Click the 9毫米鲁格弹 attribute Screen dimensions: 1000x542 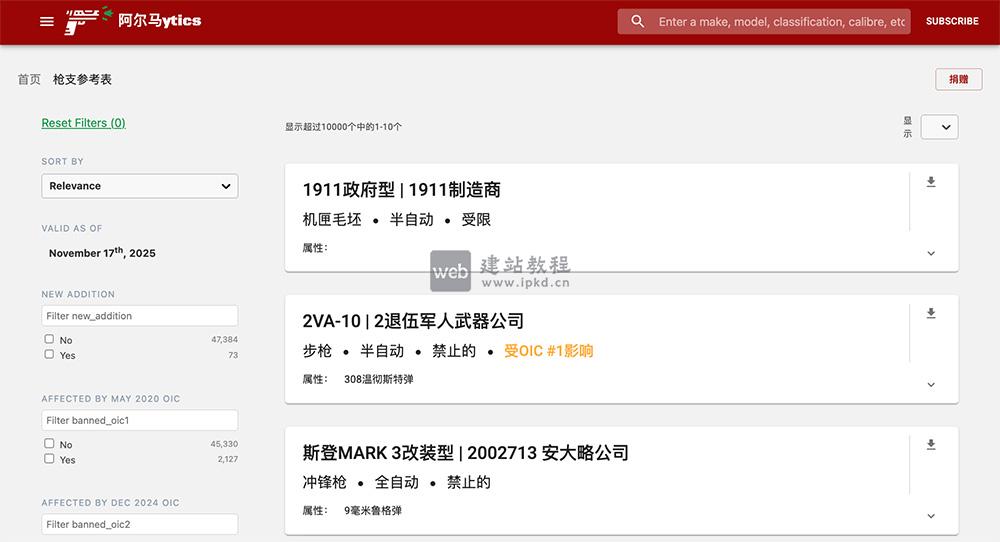tap(373, 511)
